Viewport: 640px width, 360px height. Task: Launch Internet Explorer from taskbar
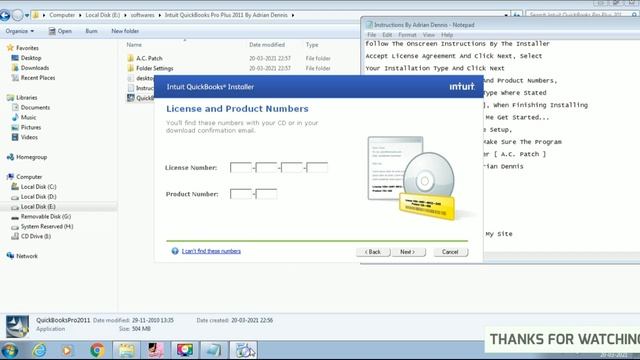(39, 350)
